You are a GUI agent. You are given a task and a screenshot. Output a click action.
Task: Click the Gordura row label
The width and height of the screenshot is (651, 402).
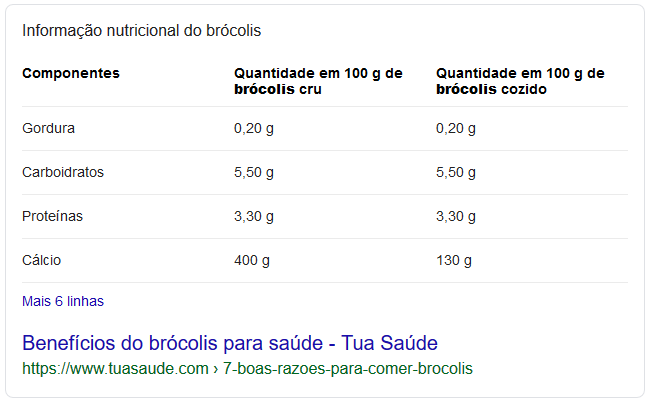(x=49, y=128)
